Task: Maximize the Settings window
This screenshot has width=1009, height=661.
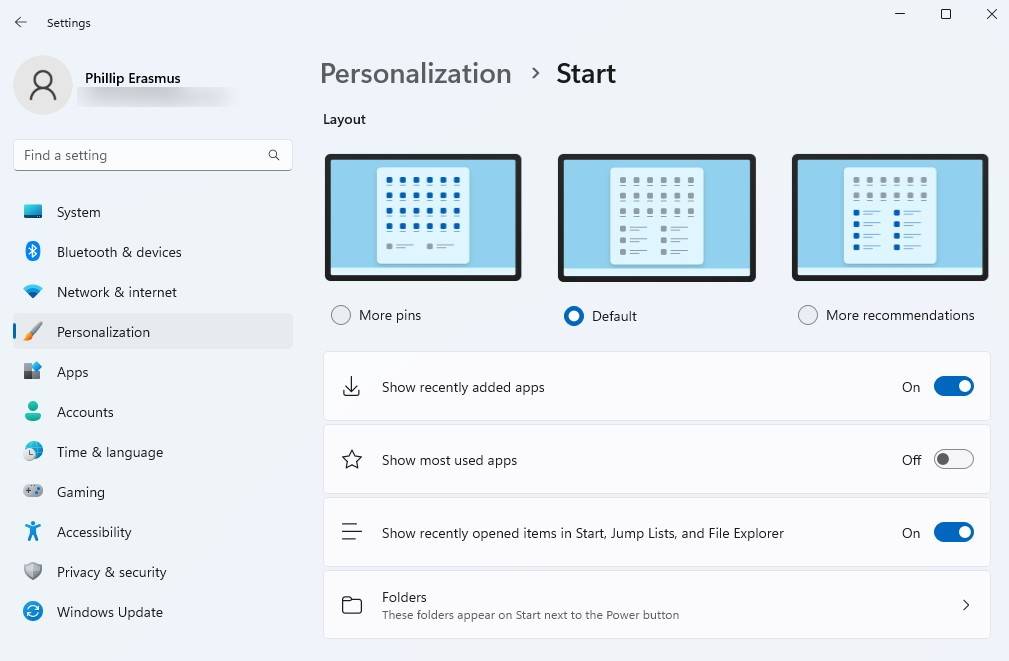Action: pyautogui.click(x=946, y=14)
